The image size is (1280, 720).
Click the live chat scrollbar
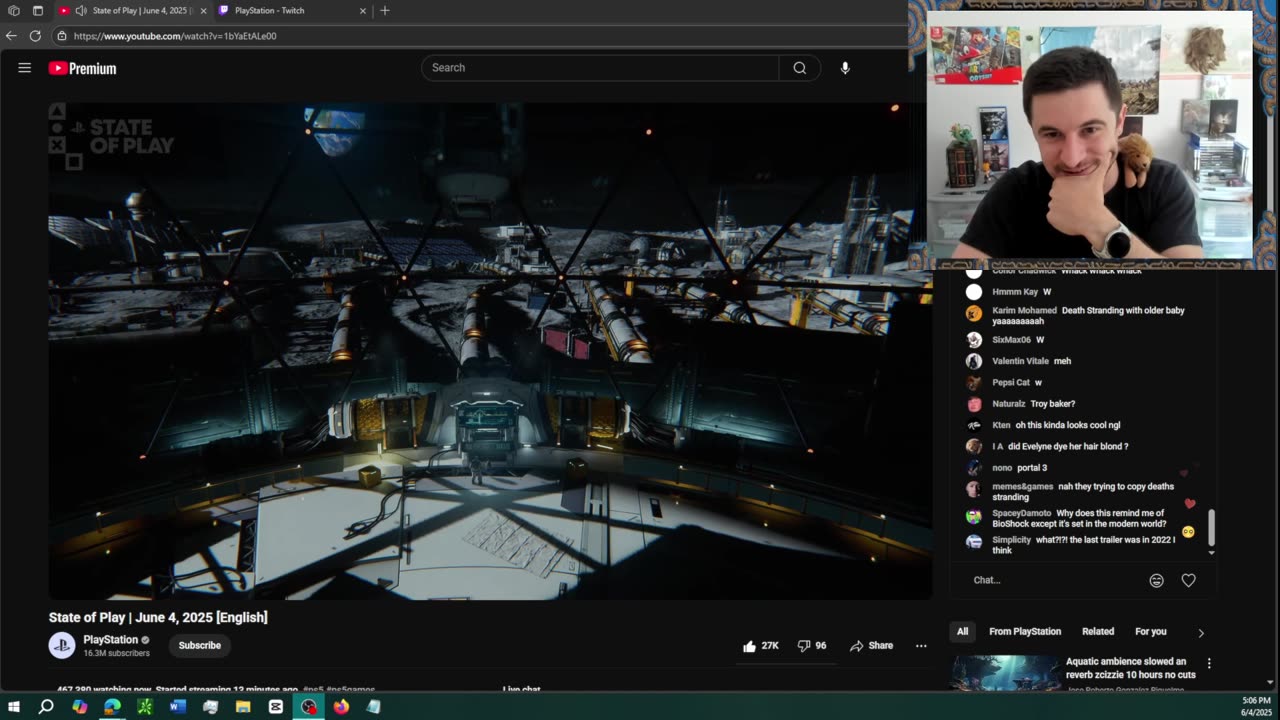click(1211, 525)
